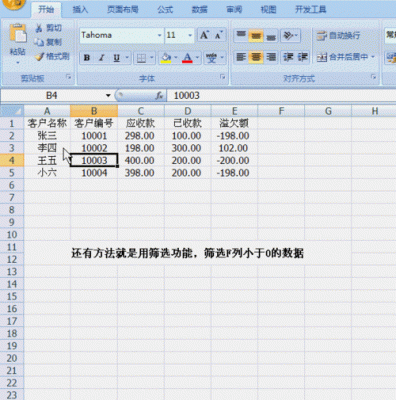
Task: Select cell containing 10004
Action: pos(94,173)
